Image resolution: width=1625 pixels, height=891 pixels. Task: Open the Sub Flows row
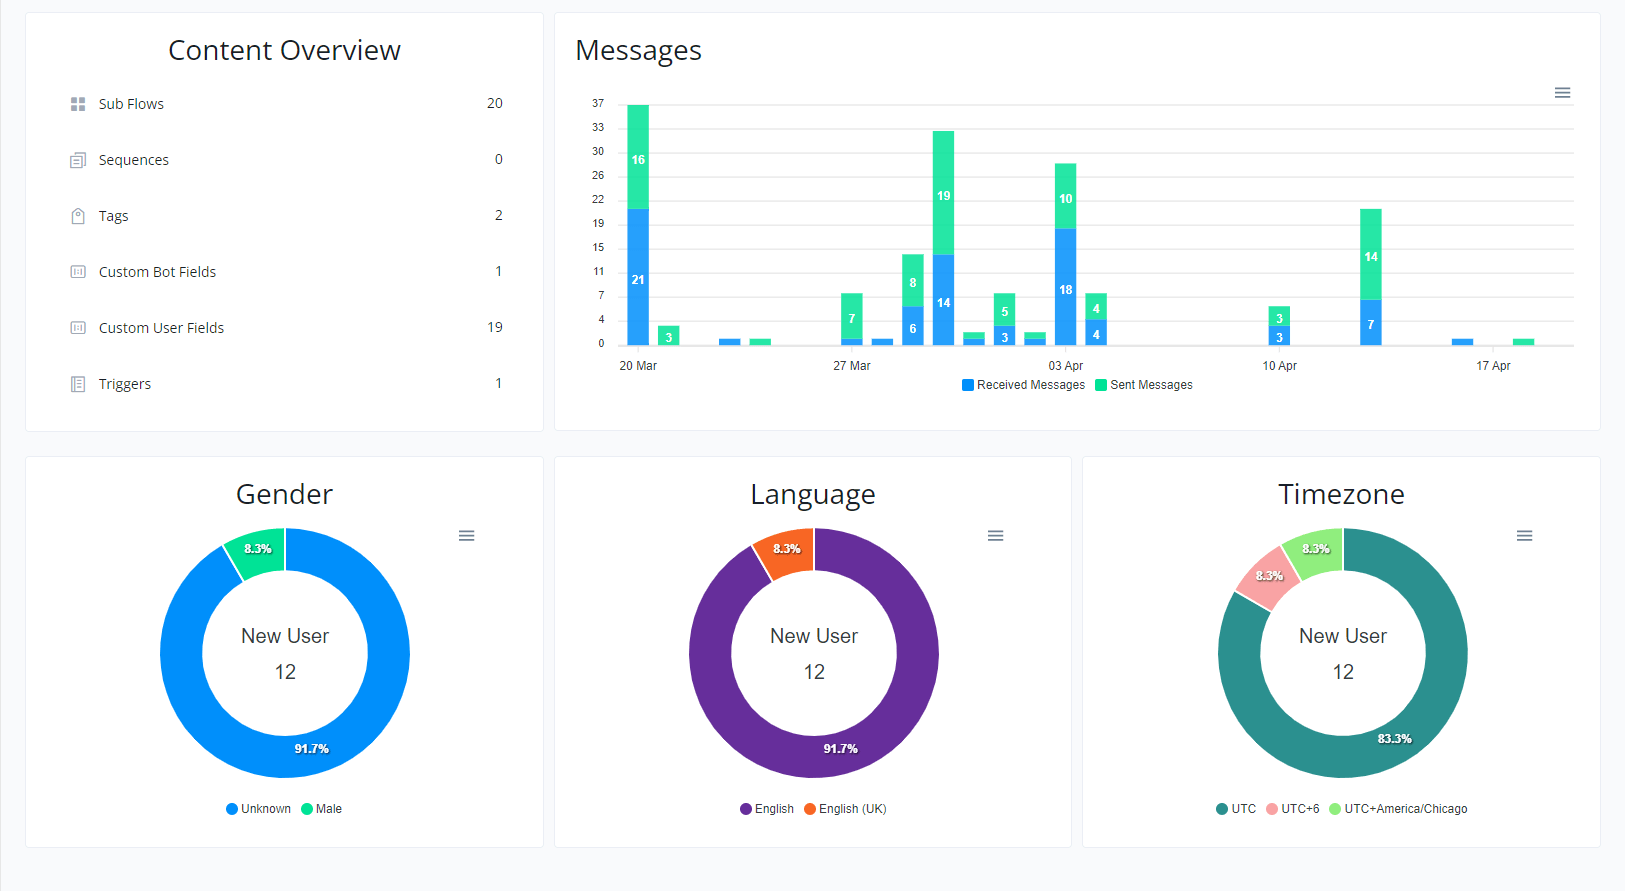click(285, 104)
